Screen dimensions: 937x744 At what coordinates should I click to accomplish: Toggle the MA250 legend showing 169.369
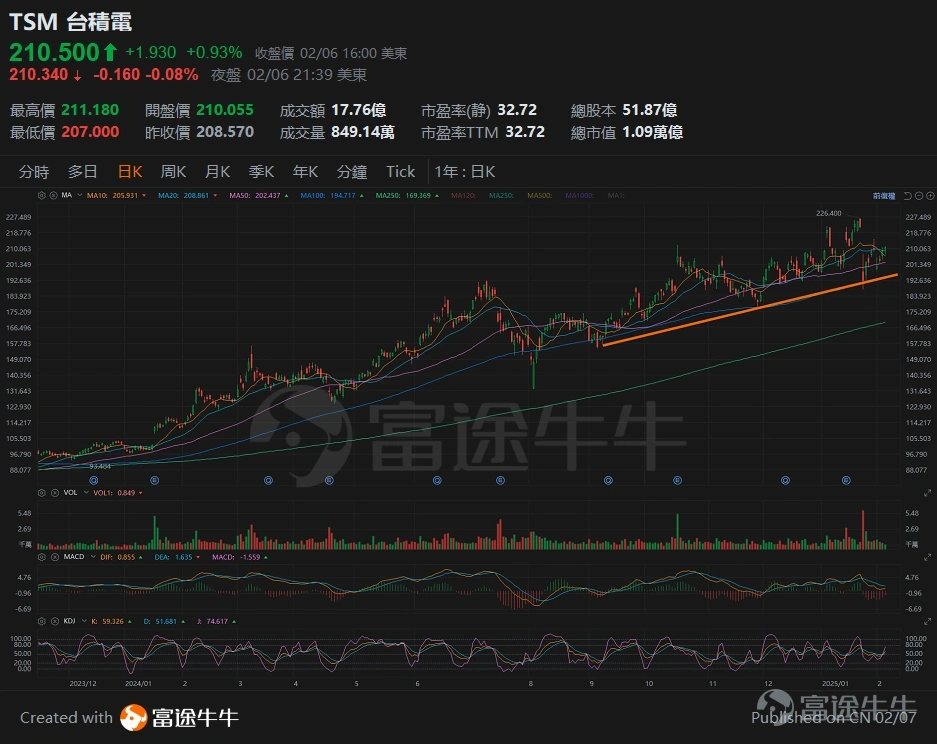pyautogui.click(x=408, y=195)
